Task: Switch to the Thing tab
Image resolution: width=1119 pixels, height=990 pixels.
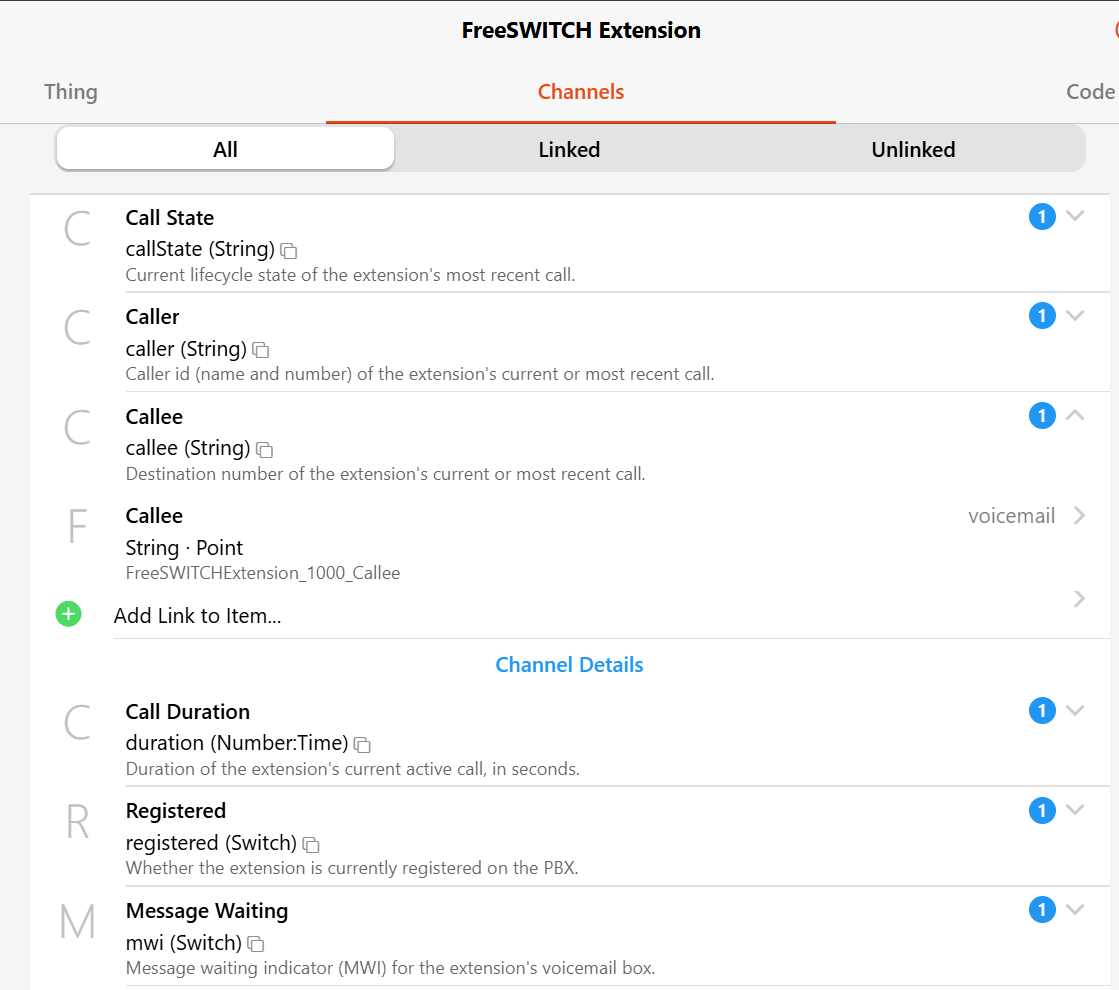Action: [x=71, y=92]
